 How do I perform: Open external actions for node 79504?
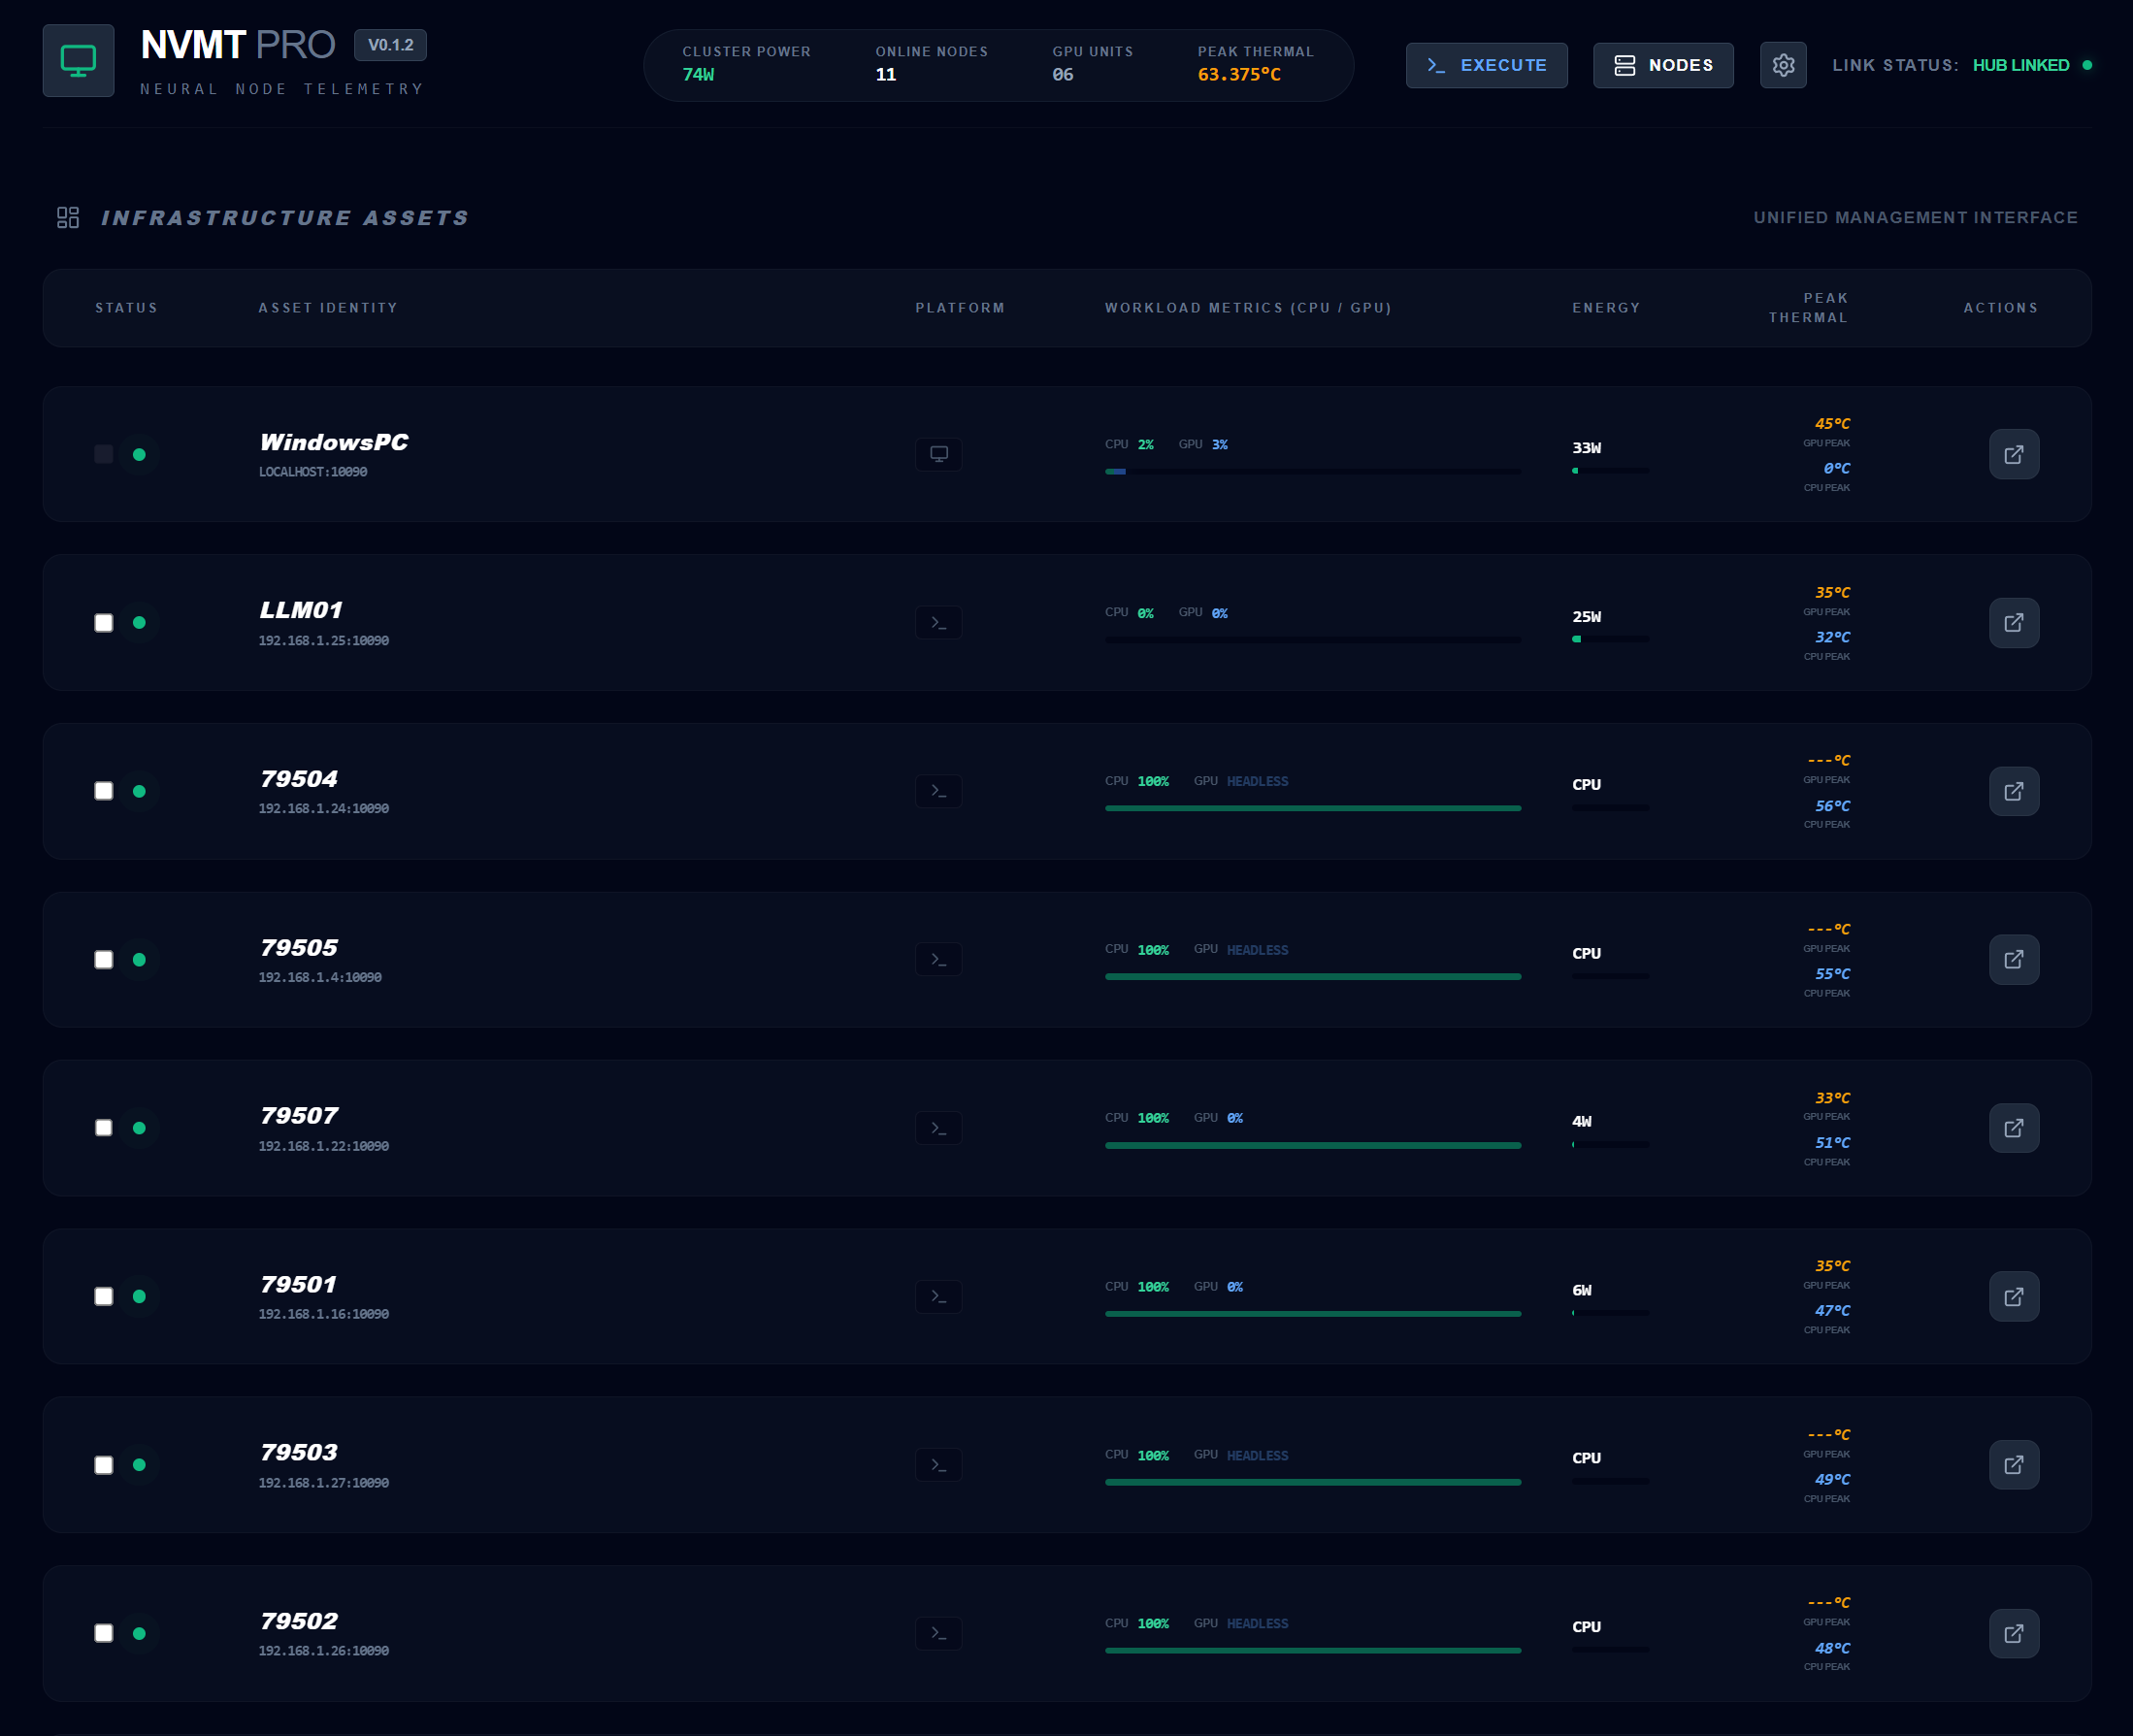click(2015, 791)
